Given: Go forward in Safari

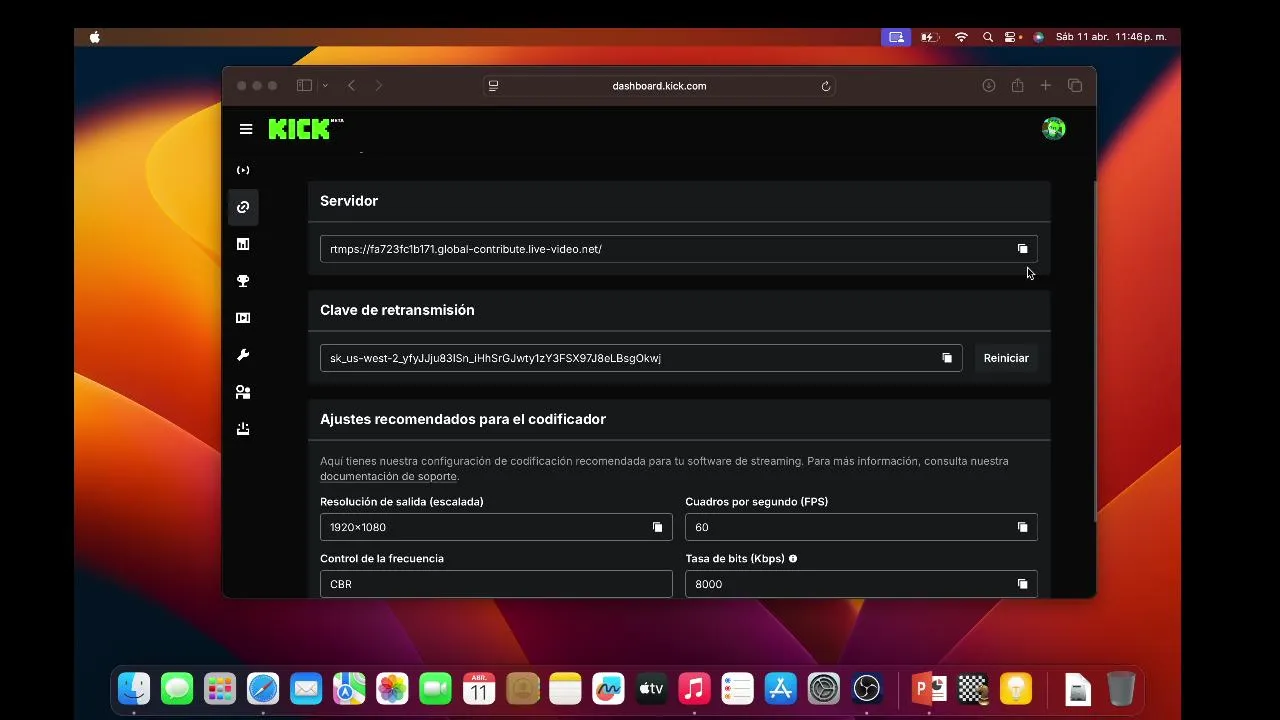Looking at the screenshot, I should (379, 86).
